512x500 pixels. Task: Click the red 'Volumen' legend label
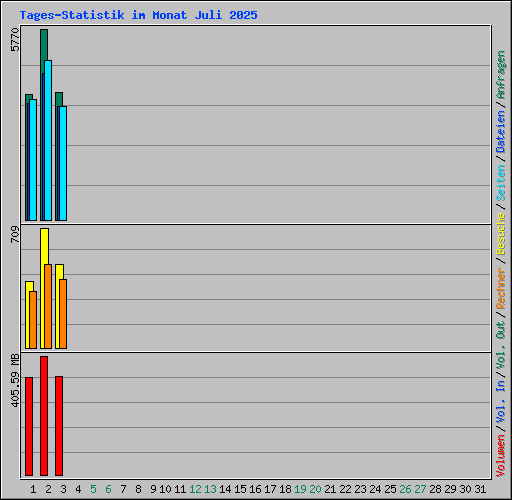(x=501, y=455)
